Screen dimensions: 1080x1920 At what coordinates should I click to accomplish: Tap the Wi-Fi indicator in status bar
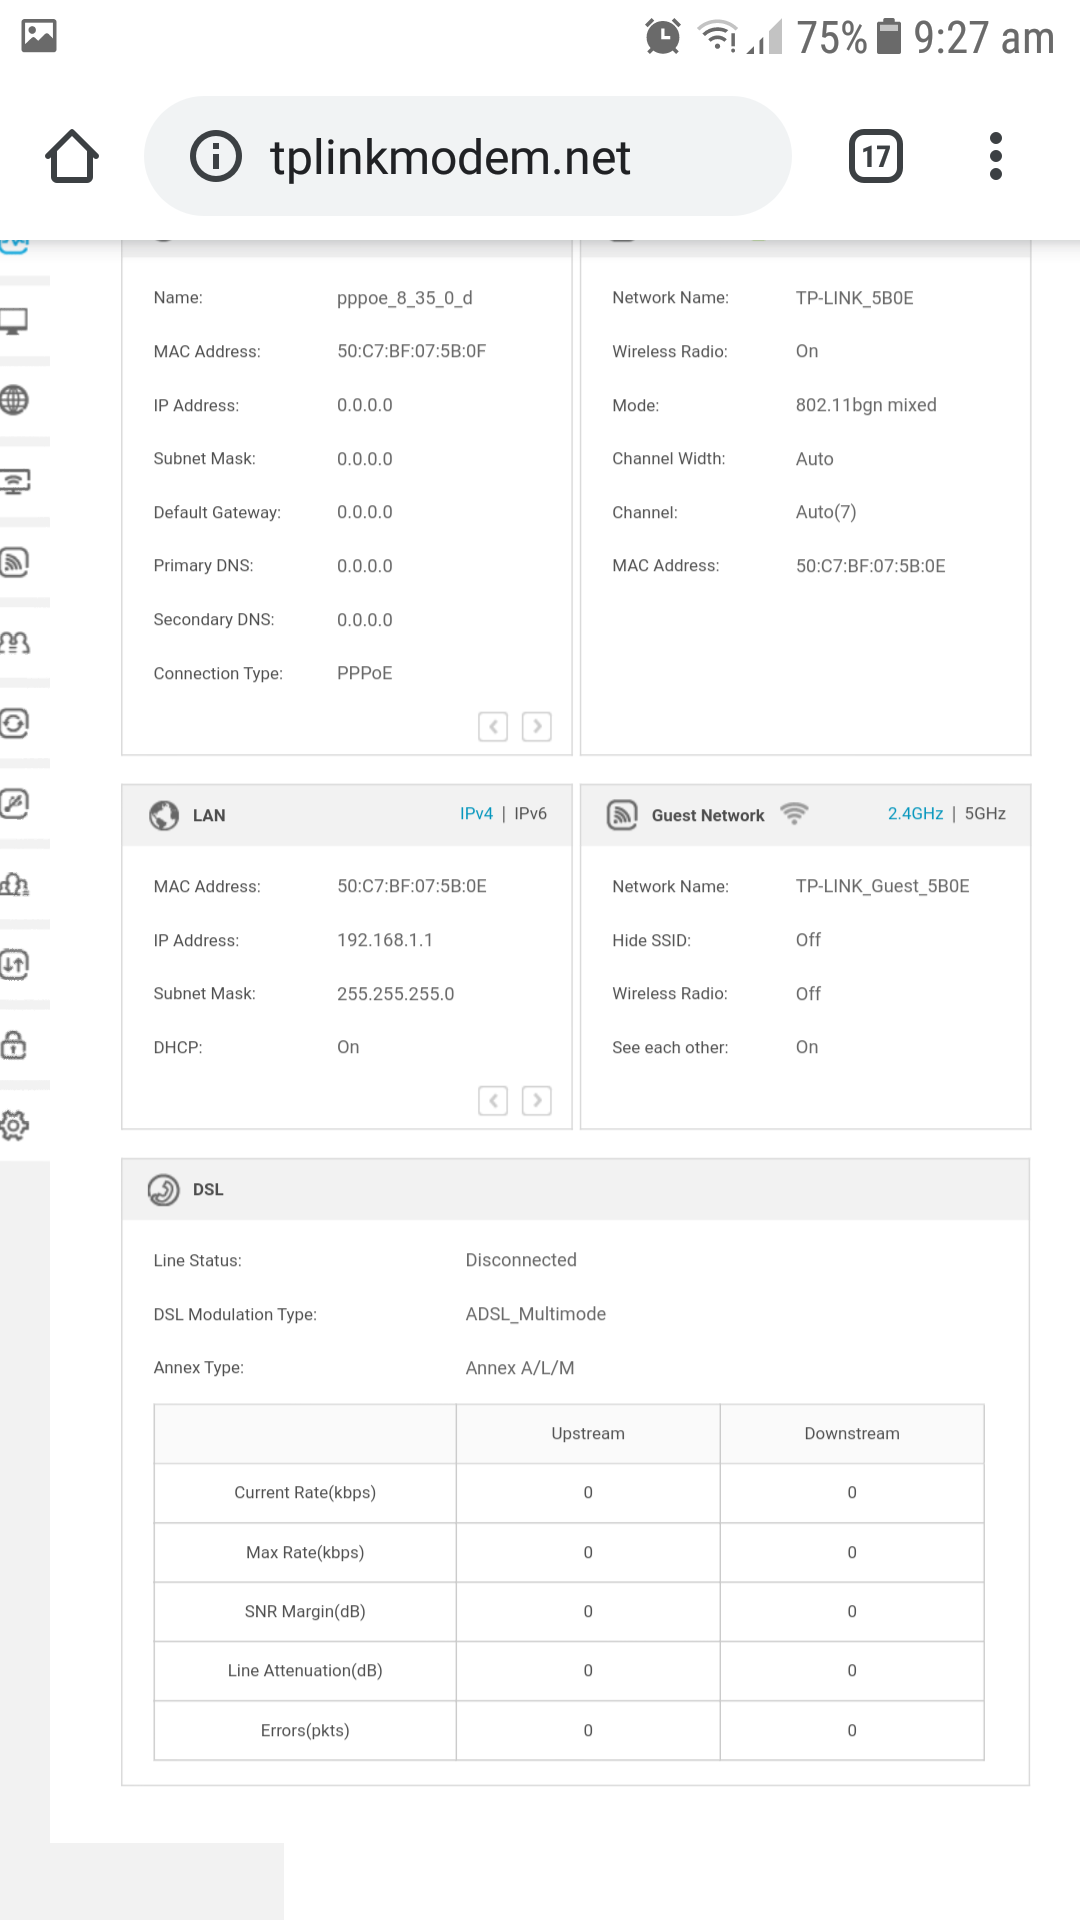tap(717, 37)
